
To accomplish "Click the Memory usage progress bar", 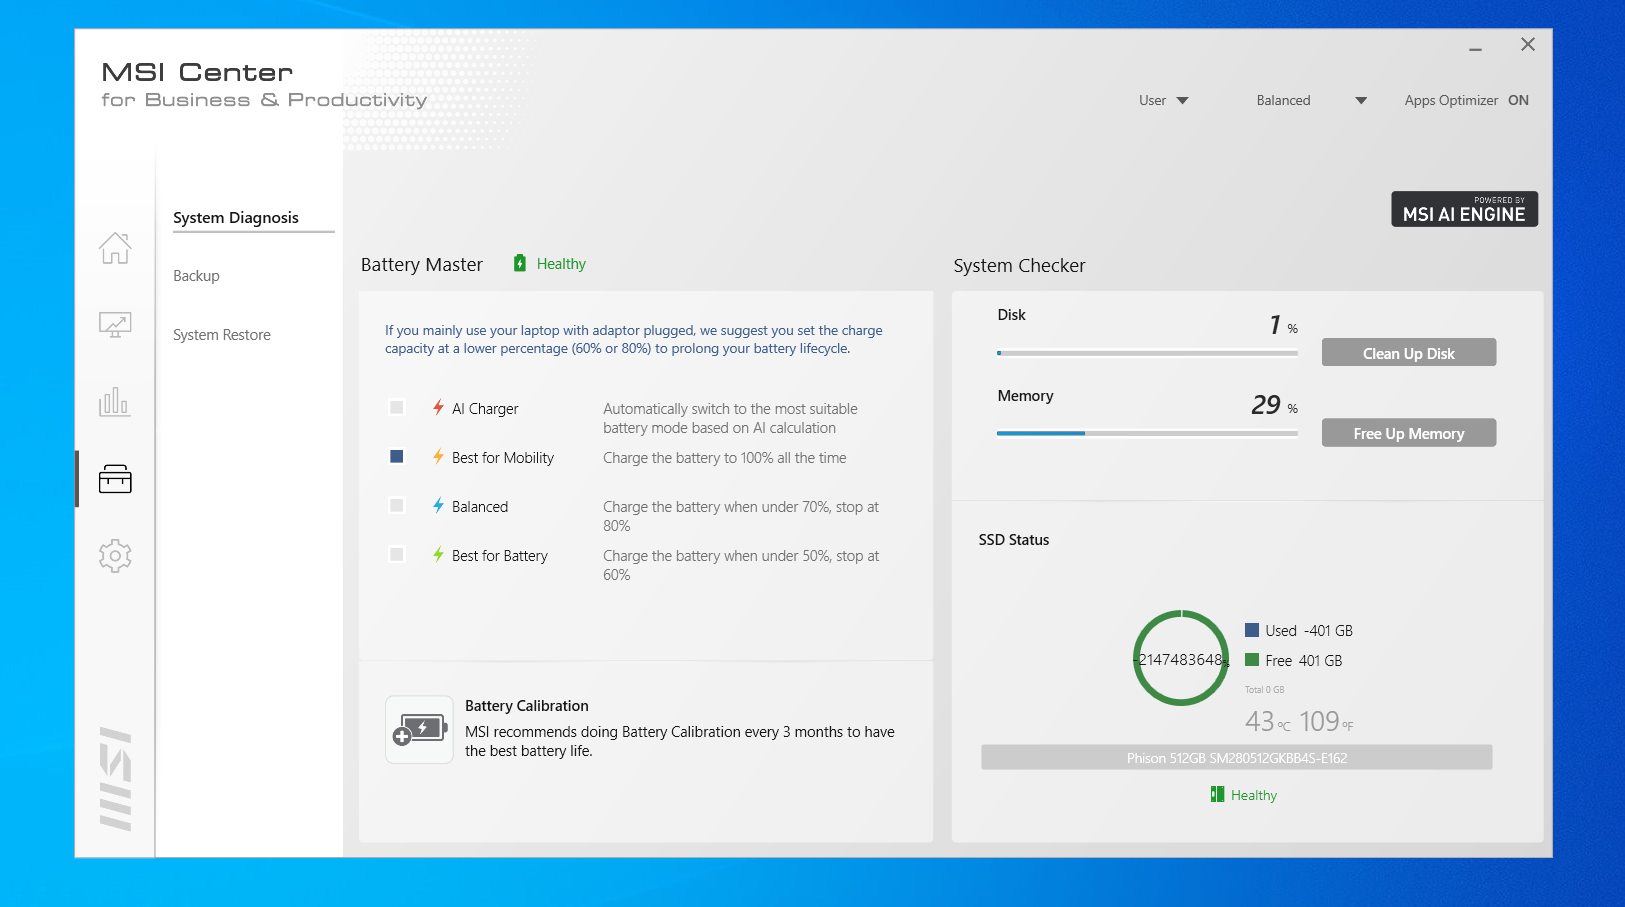I will pos(1147,433).
